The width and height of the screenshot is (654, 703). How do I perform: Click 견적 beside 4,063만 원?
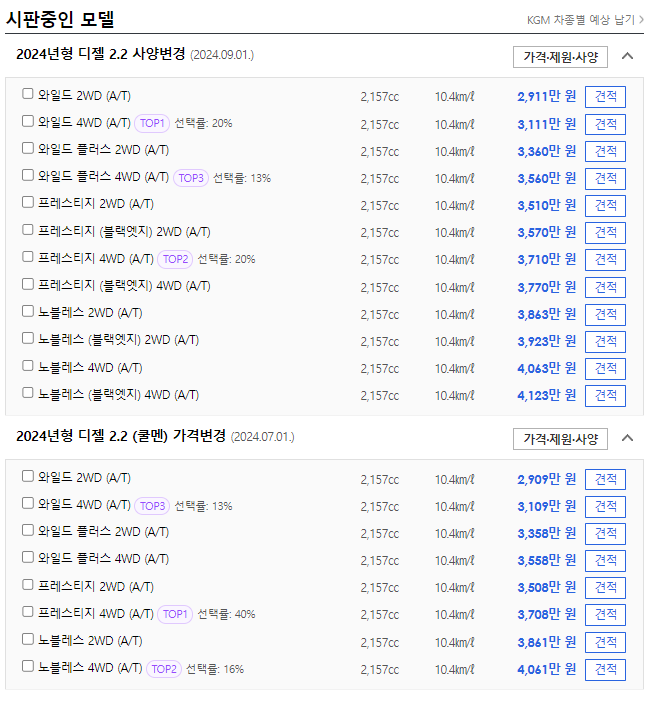[x=605, y=369]
